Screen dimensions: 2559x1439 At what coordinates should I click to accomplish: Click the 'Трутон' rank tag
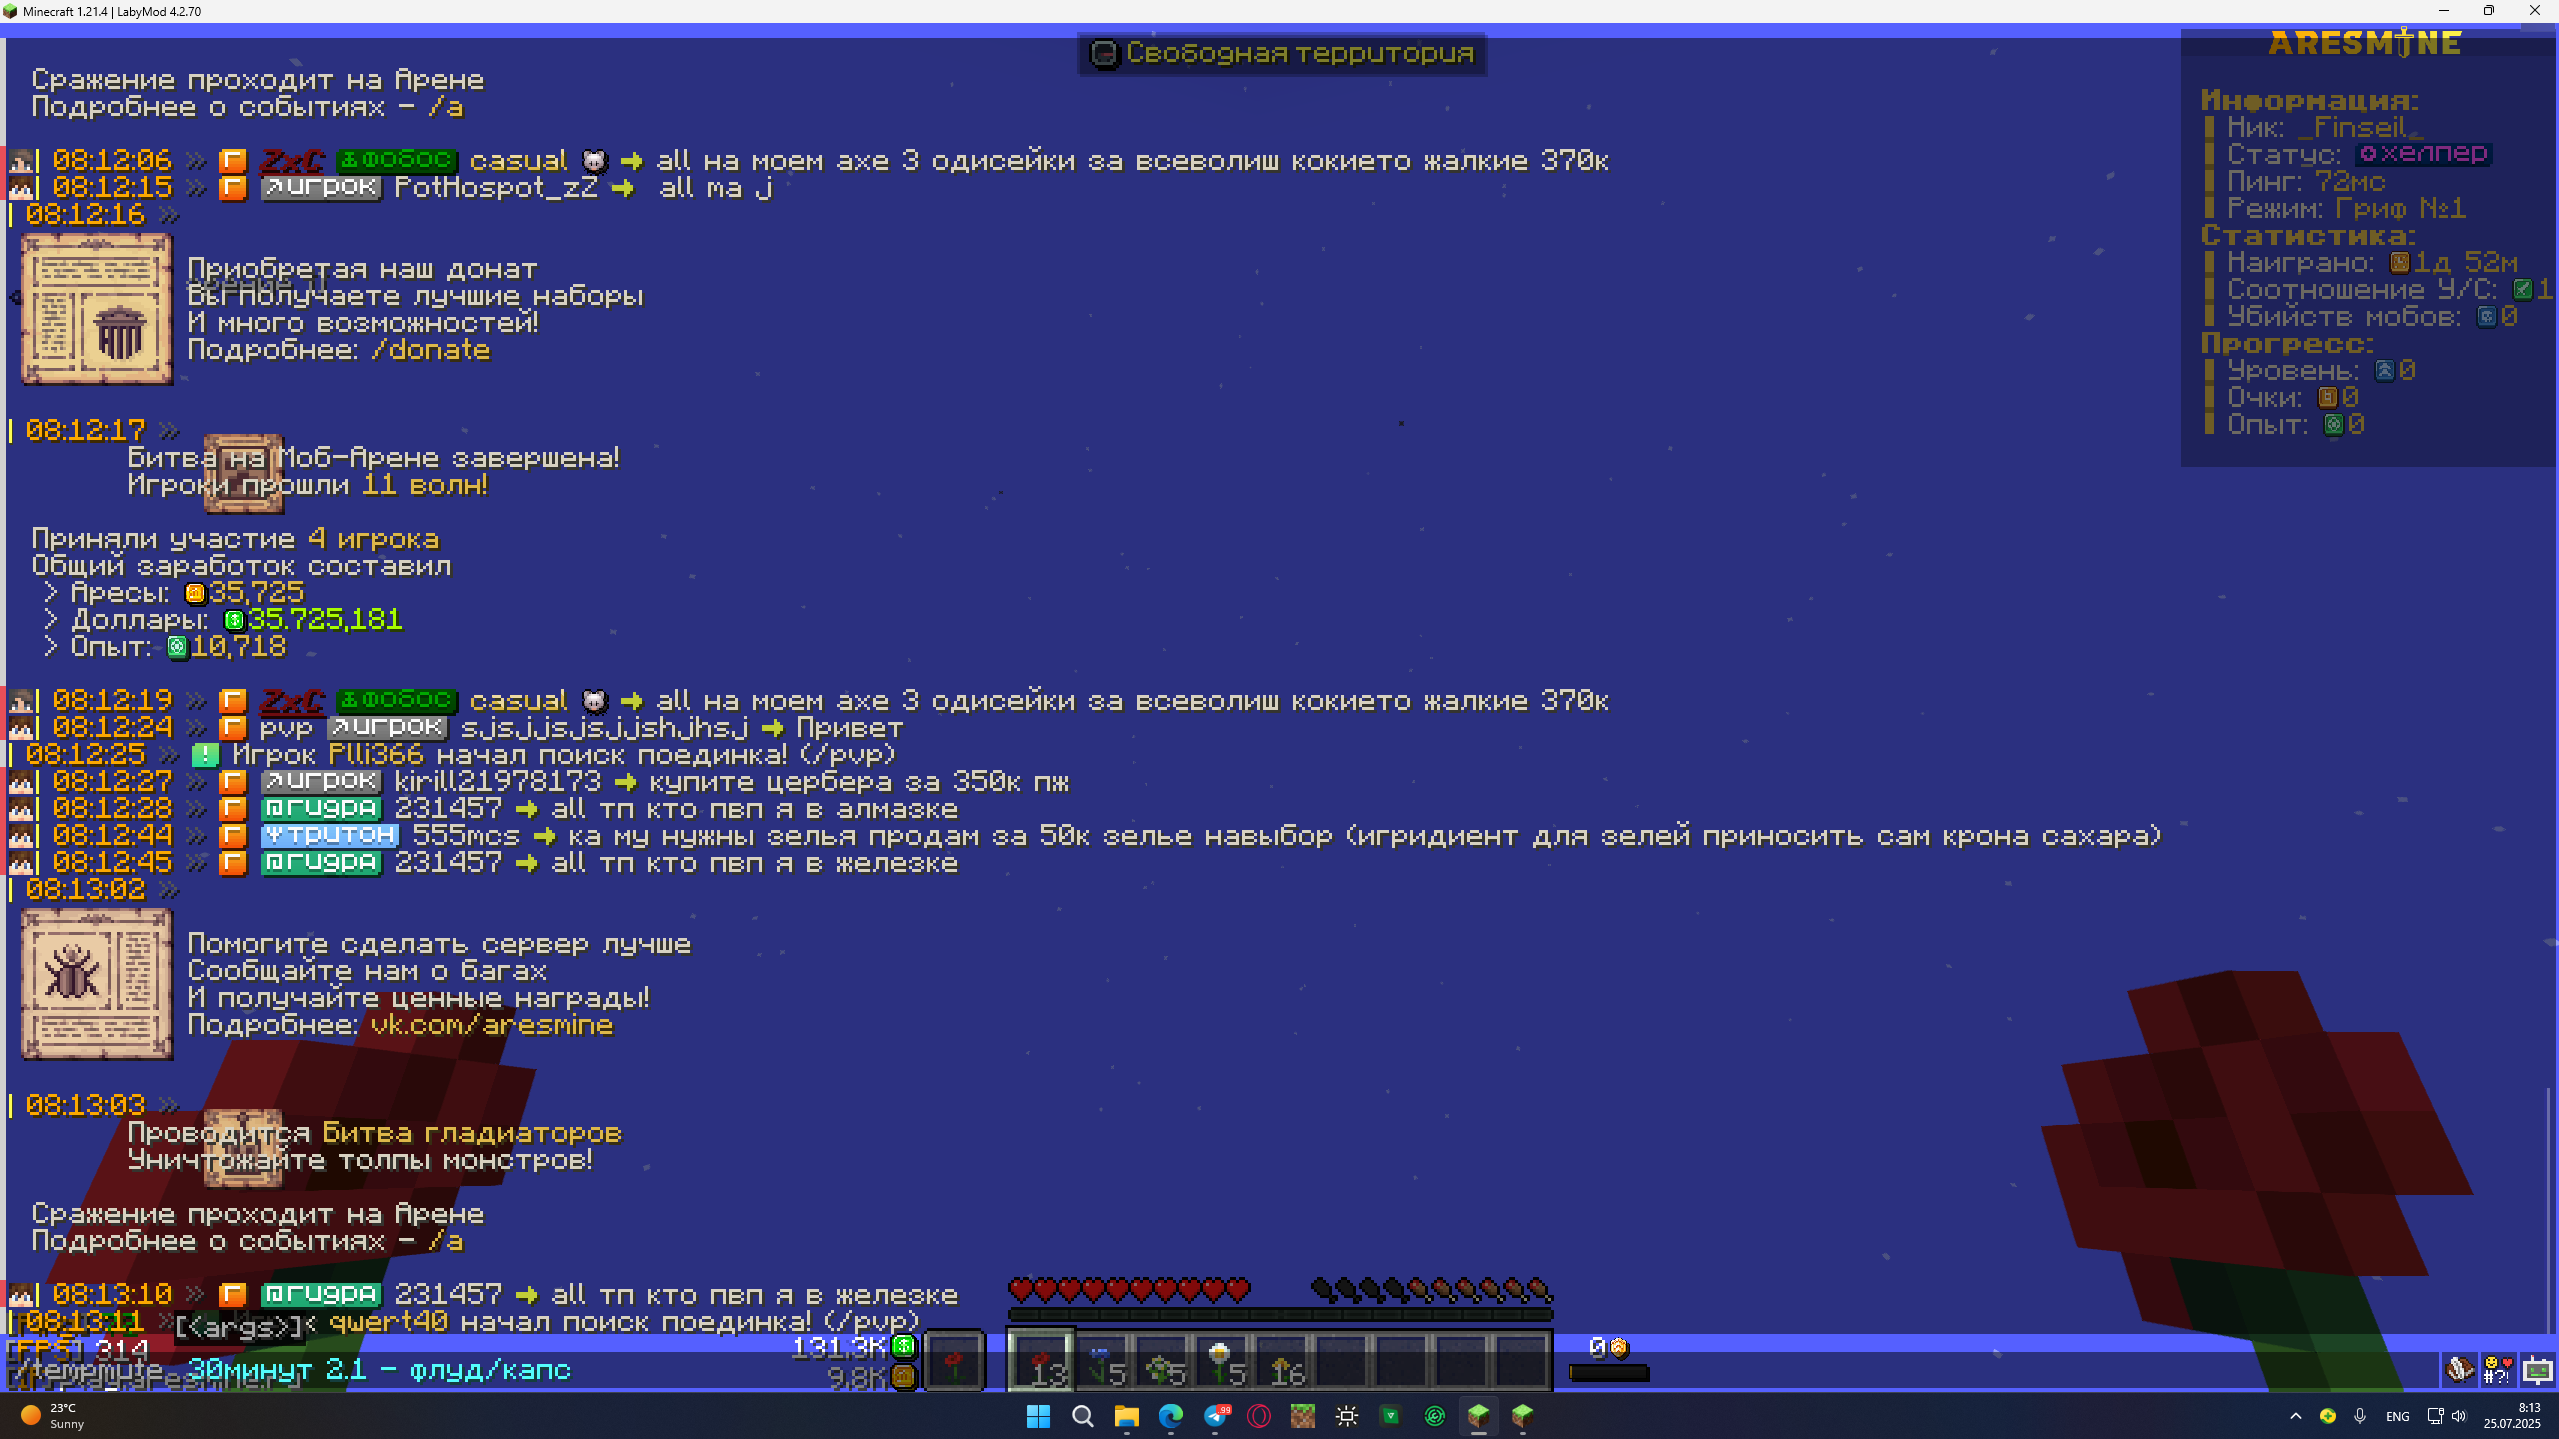click(x=329, y=835)
